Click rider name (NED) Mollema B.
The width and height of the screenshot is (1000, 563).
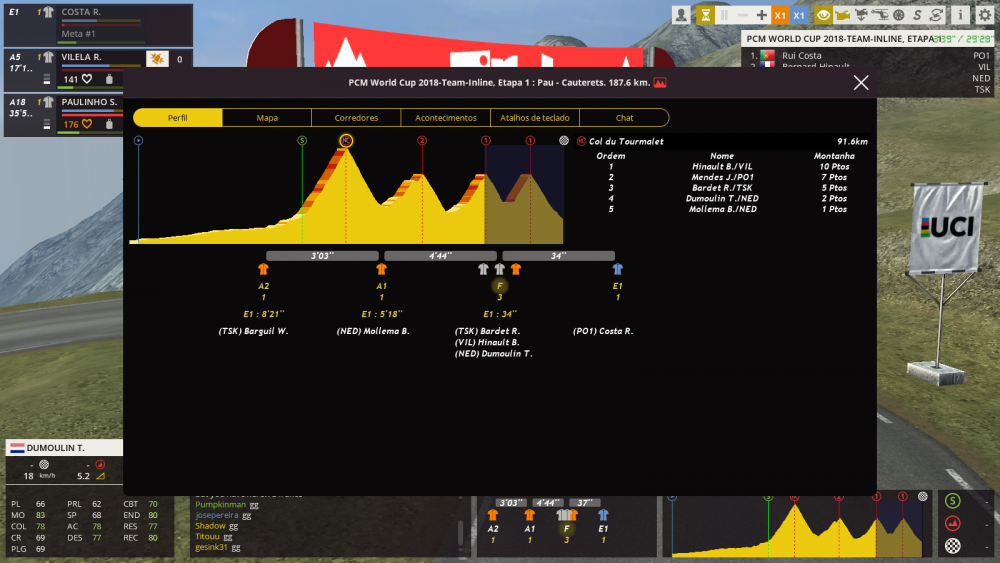(x=373, y=332)
